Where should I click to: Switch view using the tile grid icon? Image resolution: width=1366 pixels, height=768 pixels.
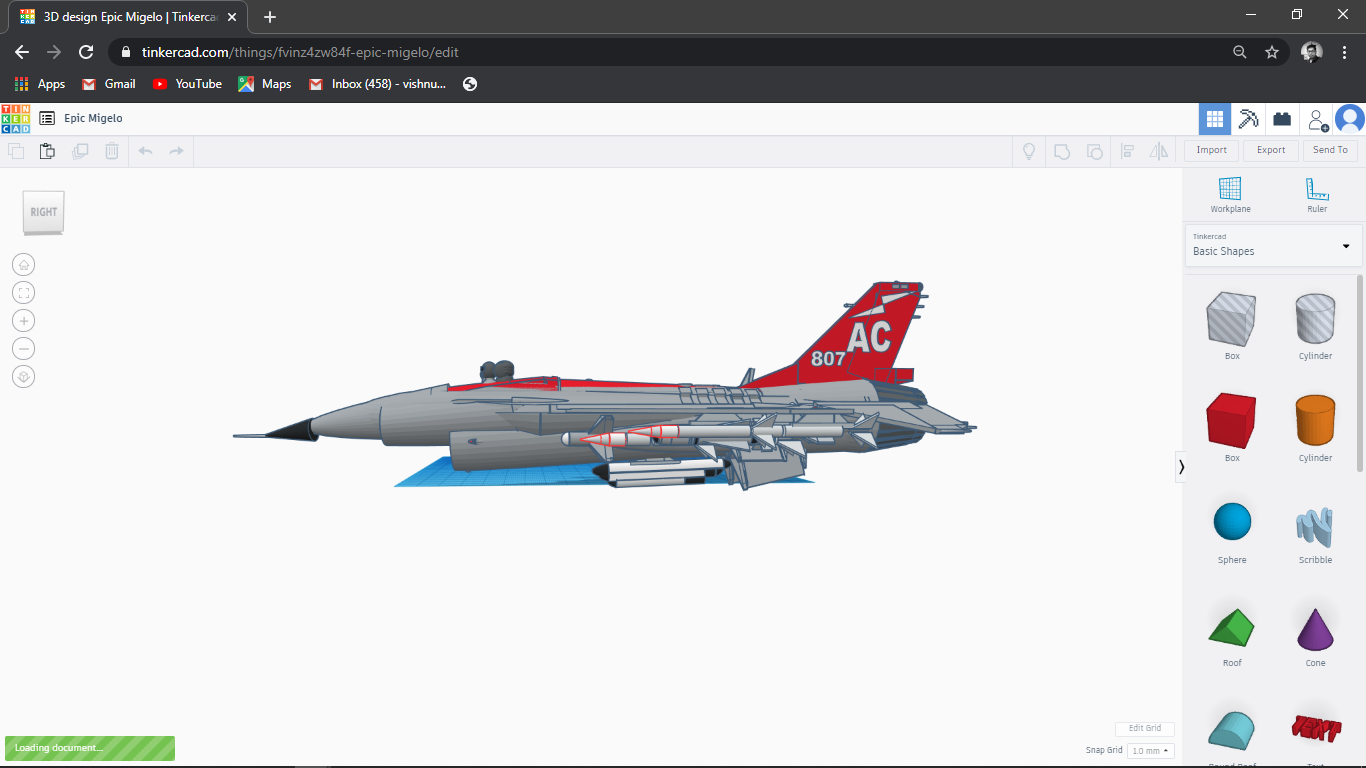pos(1214,118)
